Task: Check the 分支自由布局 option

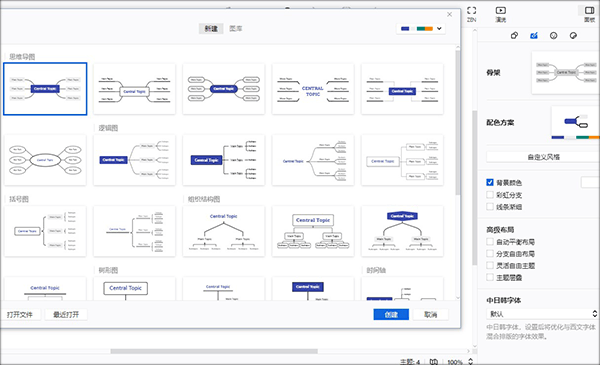Action: [x=490, y=253]
